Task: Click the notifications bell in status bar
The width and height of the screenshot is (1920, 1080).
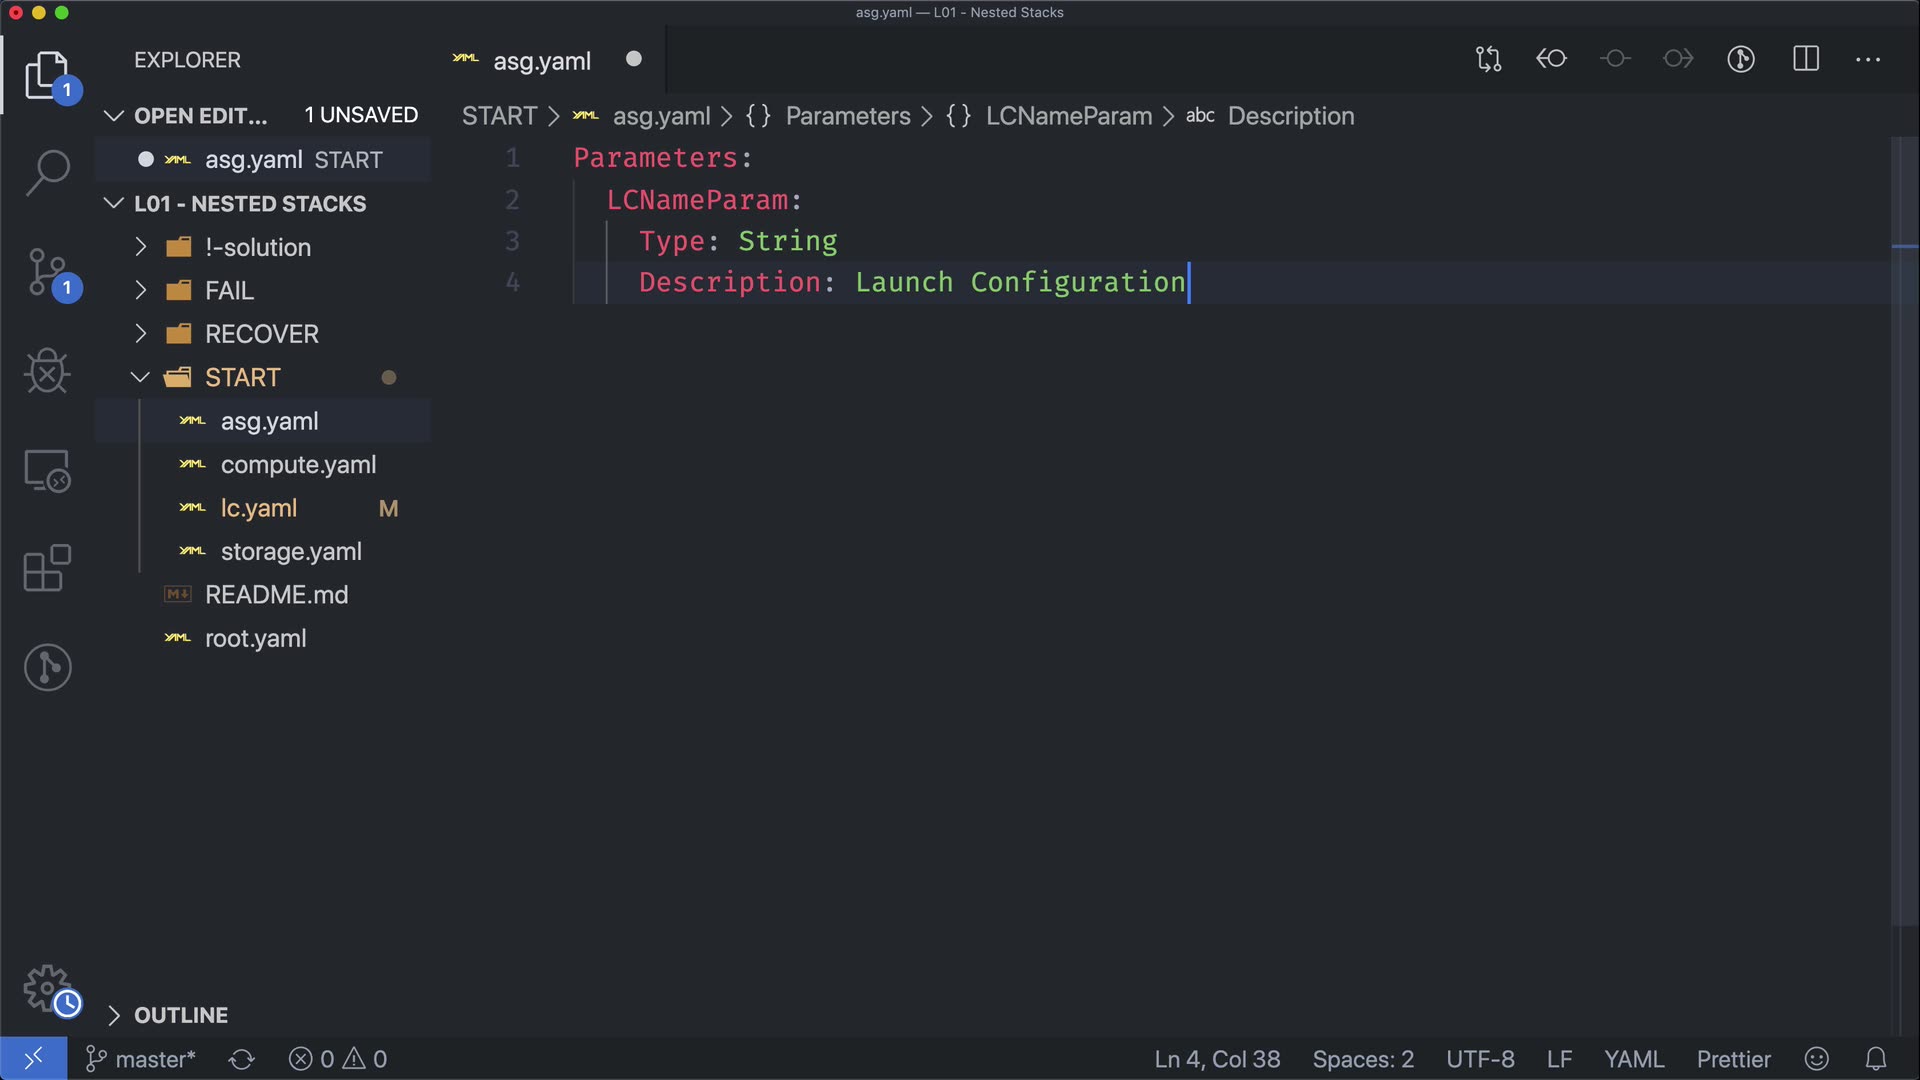Action: pos(1876,1059)
